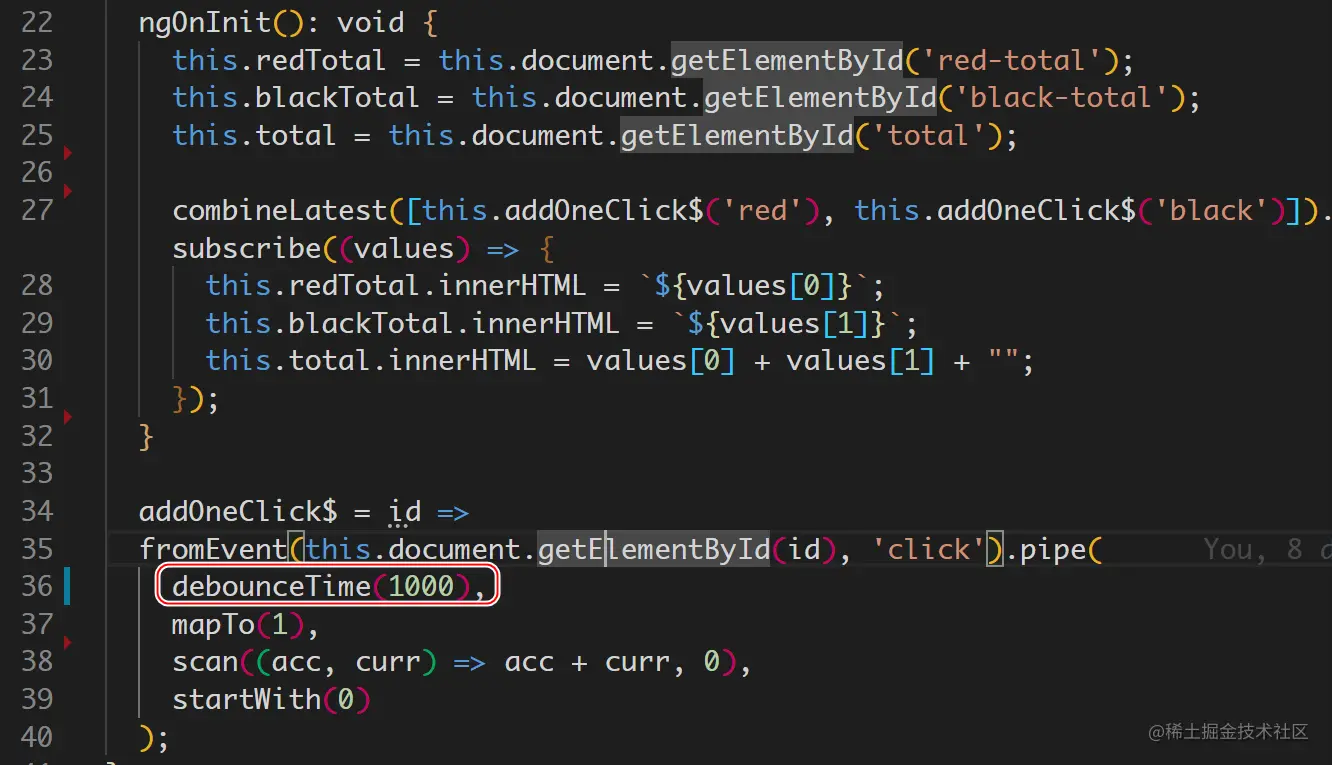Select line number 22 in the gutter
Image resolution: width=1332 pixels, height=765 pixels.
click(x=36, y=22)
